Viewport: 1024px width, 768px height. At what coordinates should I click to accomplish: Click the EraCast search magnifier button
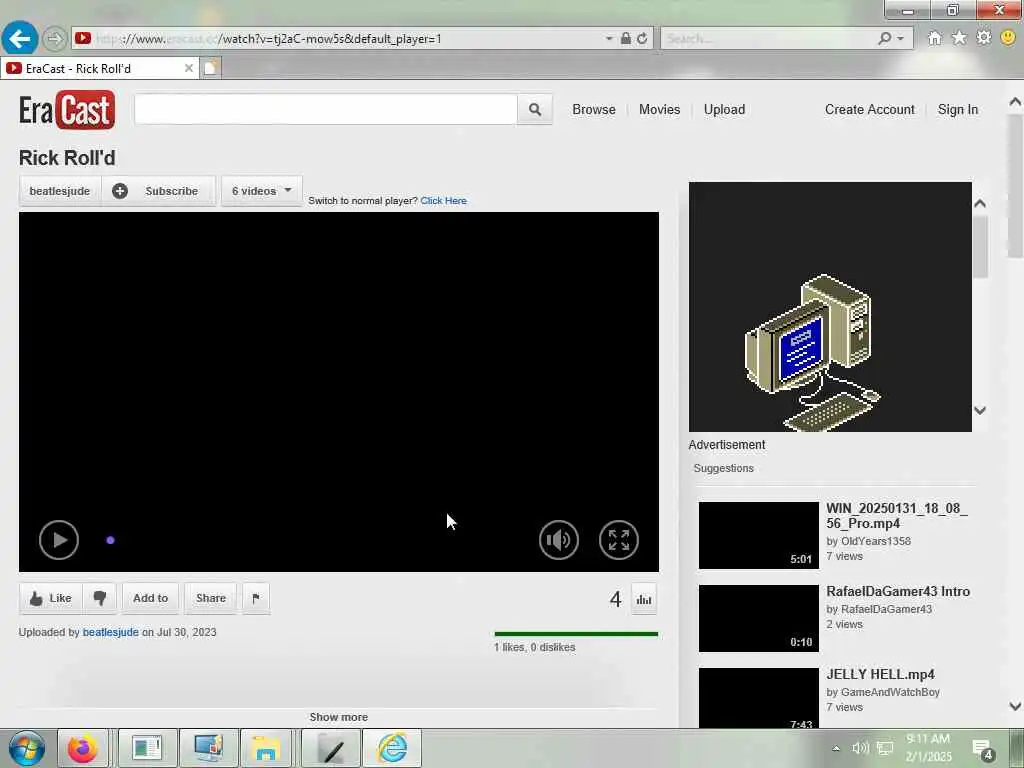[x=535, y=109]
